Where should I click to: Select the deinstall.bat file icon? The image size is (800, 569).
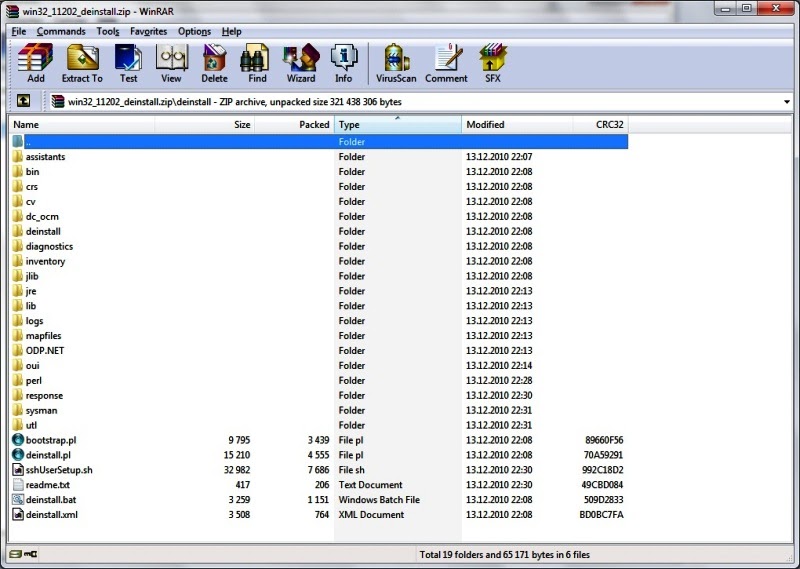(18, 499)
